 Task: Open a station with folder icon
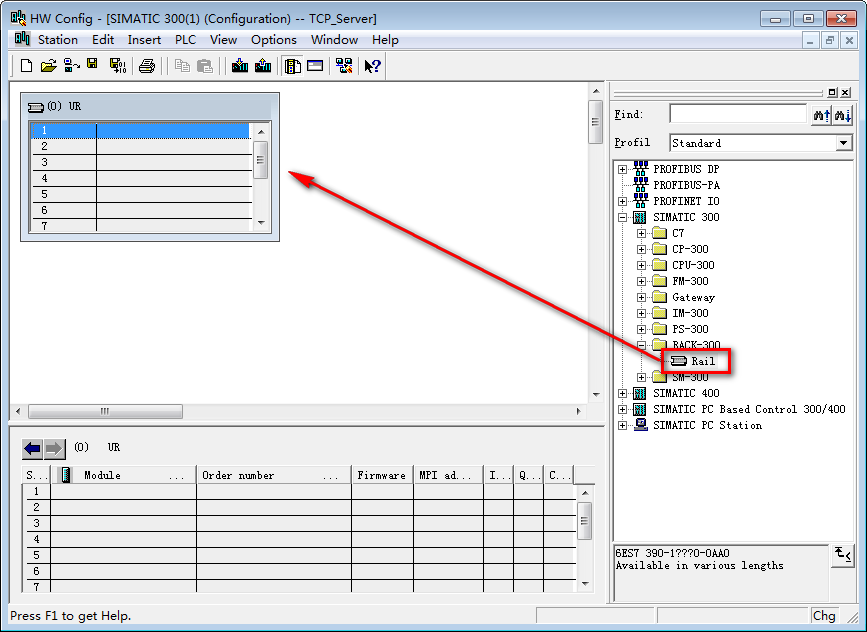pos(48,66)
